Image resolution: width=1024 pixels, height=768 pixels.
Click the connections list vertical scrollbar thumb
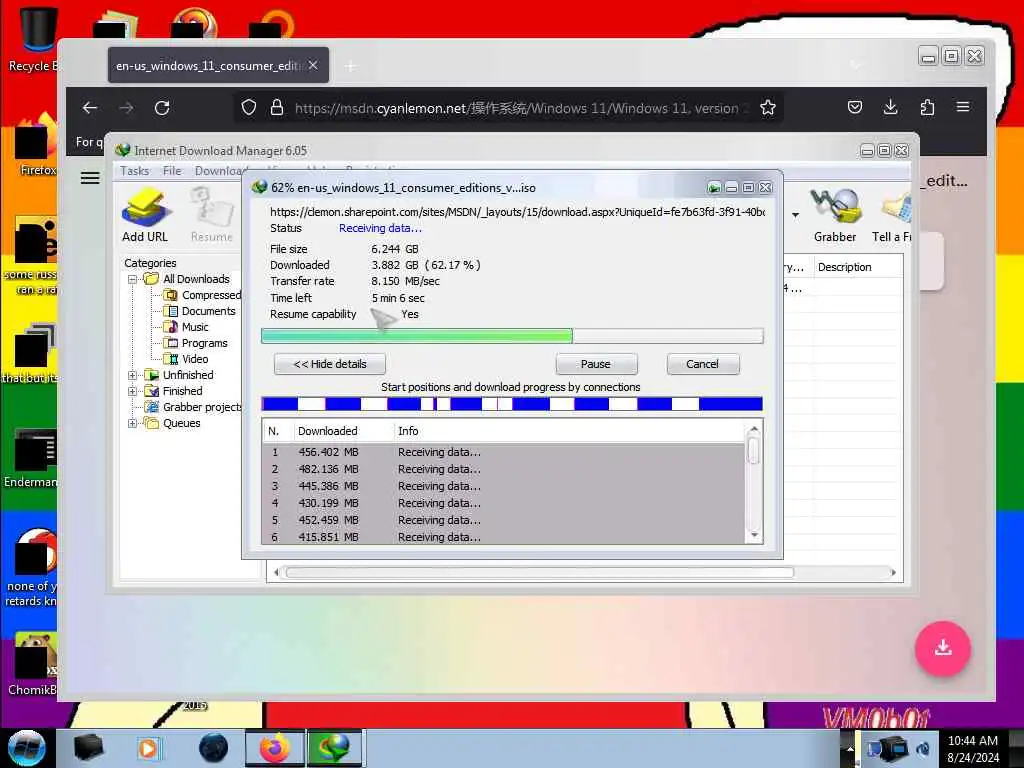[754, 451]
